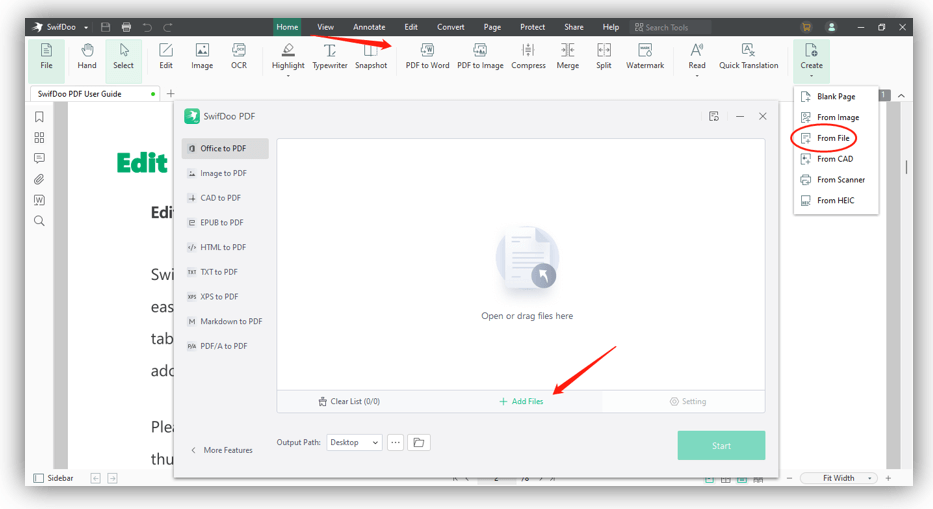Image resolution: width=933 pixels, height=509 pixels.
Task: Open the search panel in left sidebar
Action: click(39, 221)
